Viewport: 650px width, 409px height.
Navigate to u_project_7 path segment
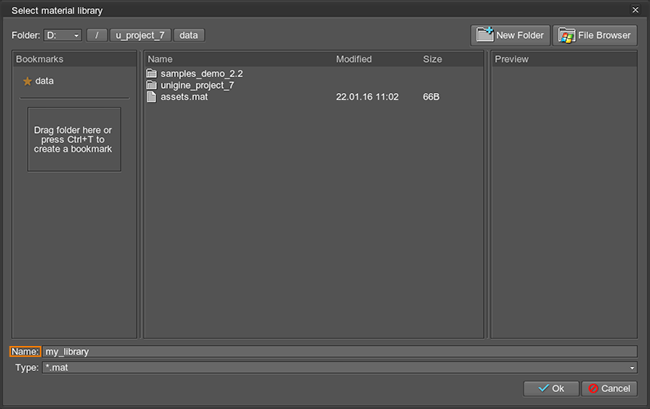click(140, 35)
